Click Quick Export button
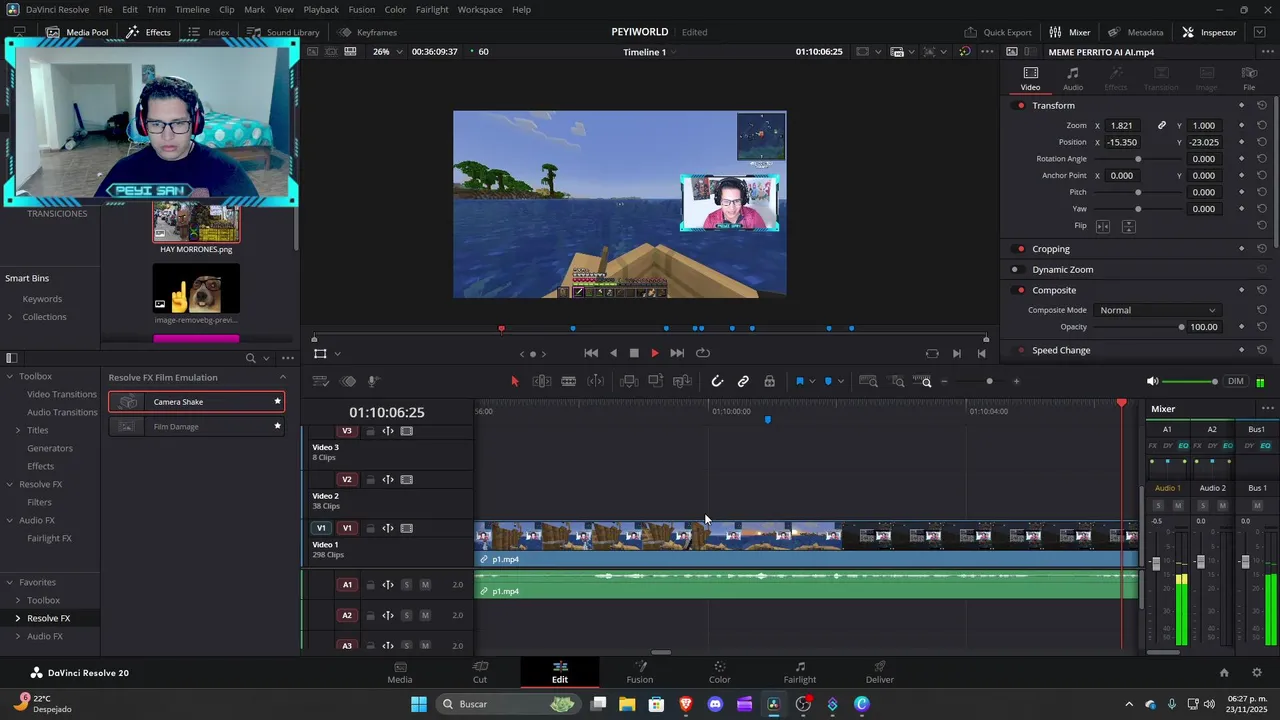The width and height of the screenshot is (1280, 720). tap(997, 32)
